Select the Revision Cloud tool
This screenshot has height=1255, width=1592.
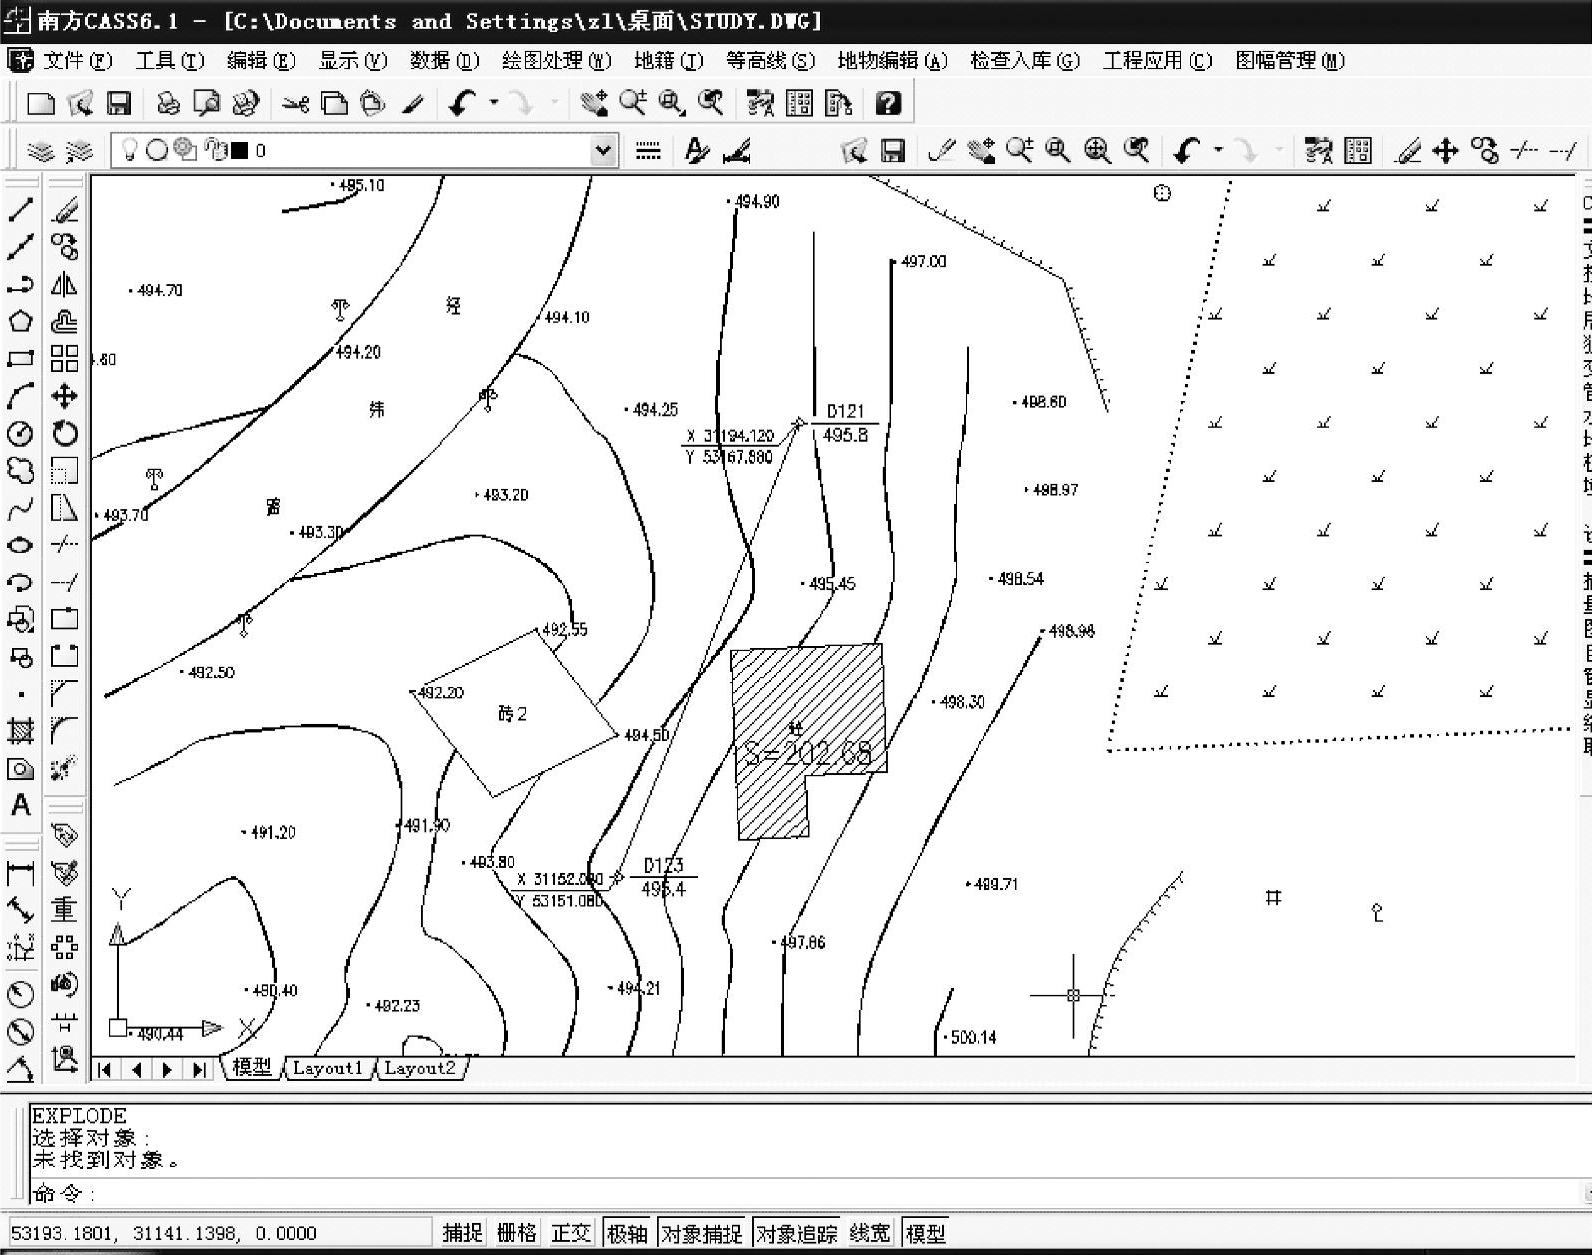(20, 470)
